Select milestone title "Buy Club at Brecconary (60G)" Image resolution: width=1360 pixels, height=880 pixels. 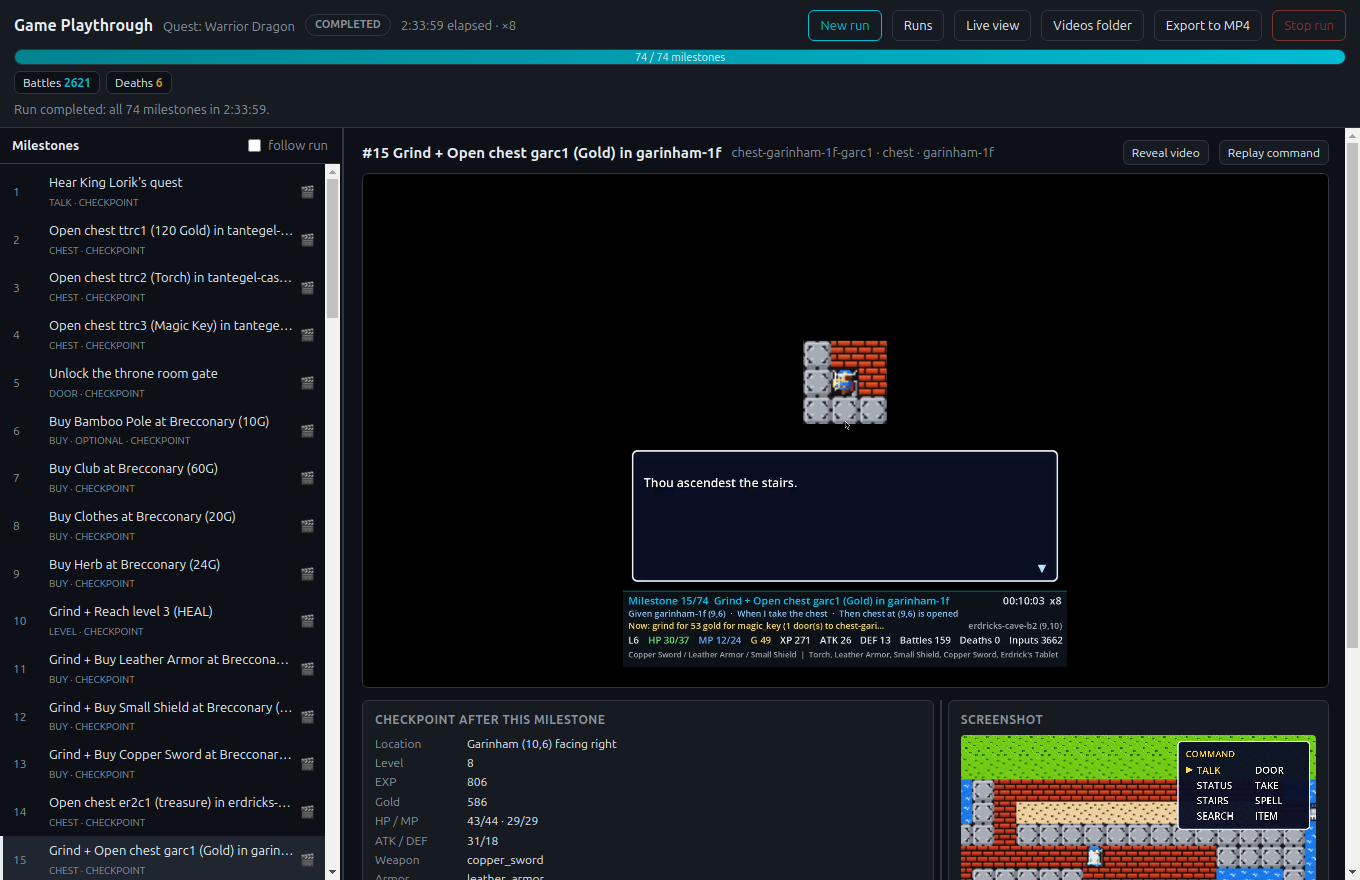pos(133,469)
